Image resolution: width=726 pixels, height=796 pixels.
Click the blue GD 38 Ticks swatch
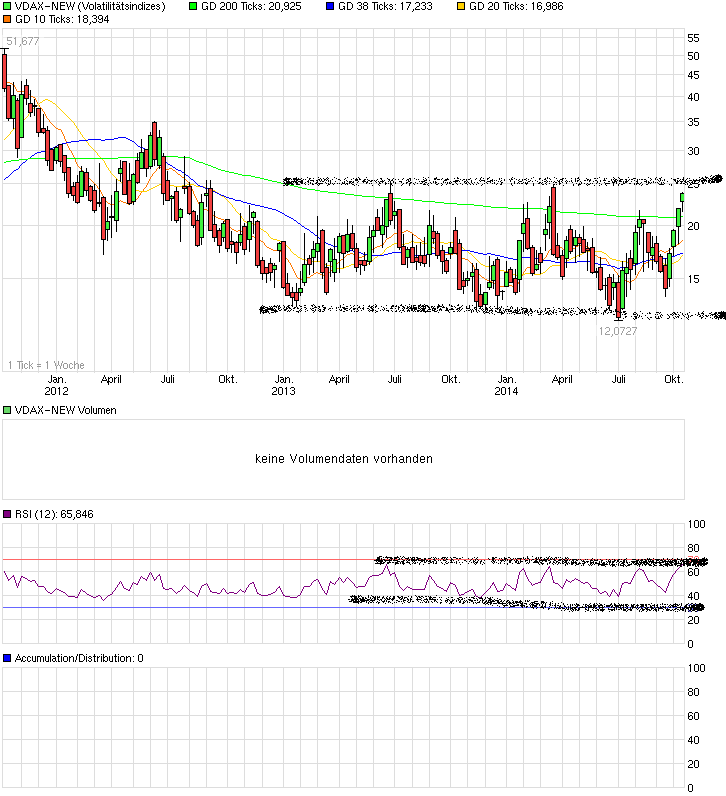pos(330,7)
